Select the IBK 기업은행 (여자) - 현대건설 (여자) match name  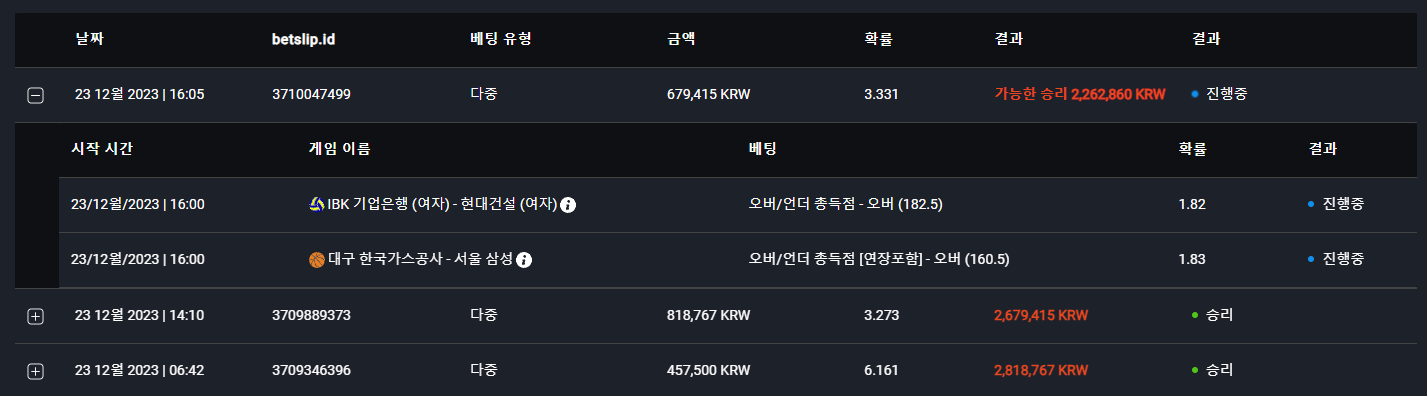[x=442, y=205]
